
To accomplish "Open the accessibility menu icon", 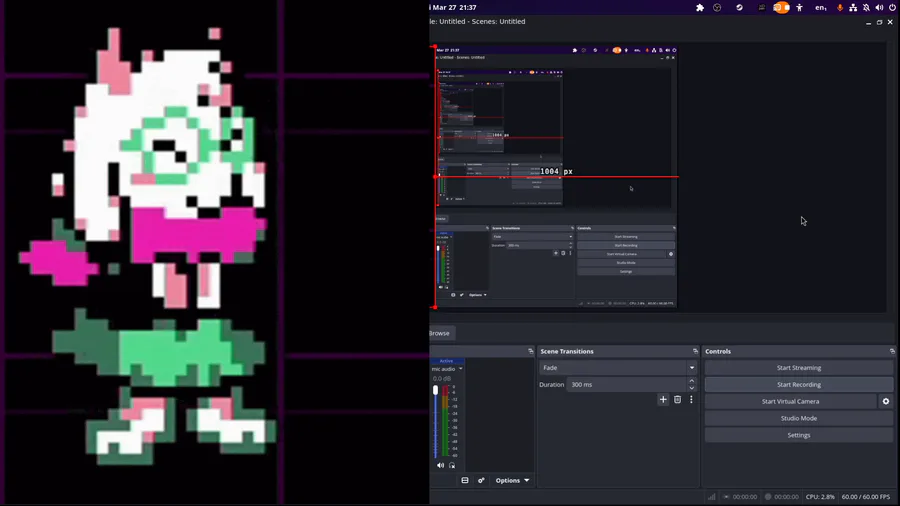I will [x=799, y=7].
